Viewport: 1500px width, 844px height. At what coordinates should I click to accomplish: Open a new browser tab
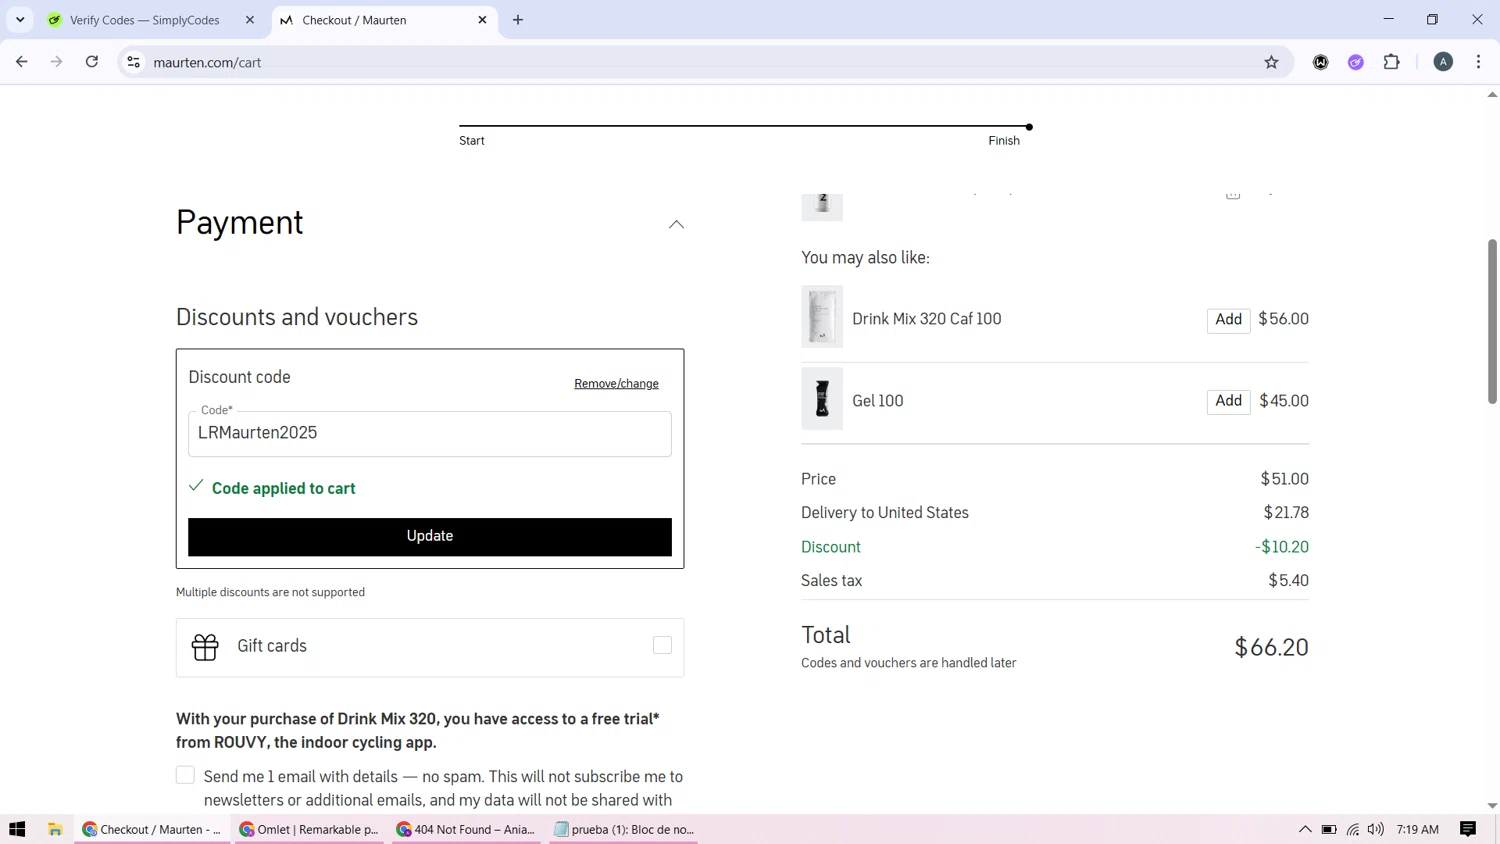518,20
